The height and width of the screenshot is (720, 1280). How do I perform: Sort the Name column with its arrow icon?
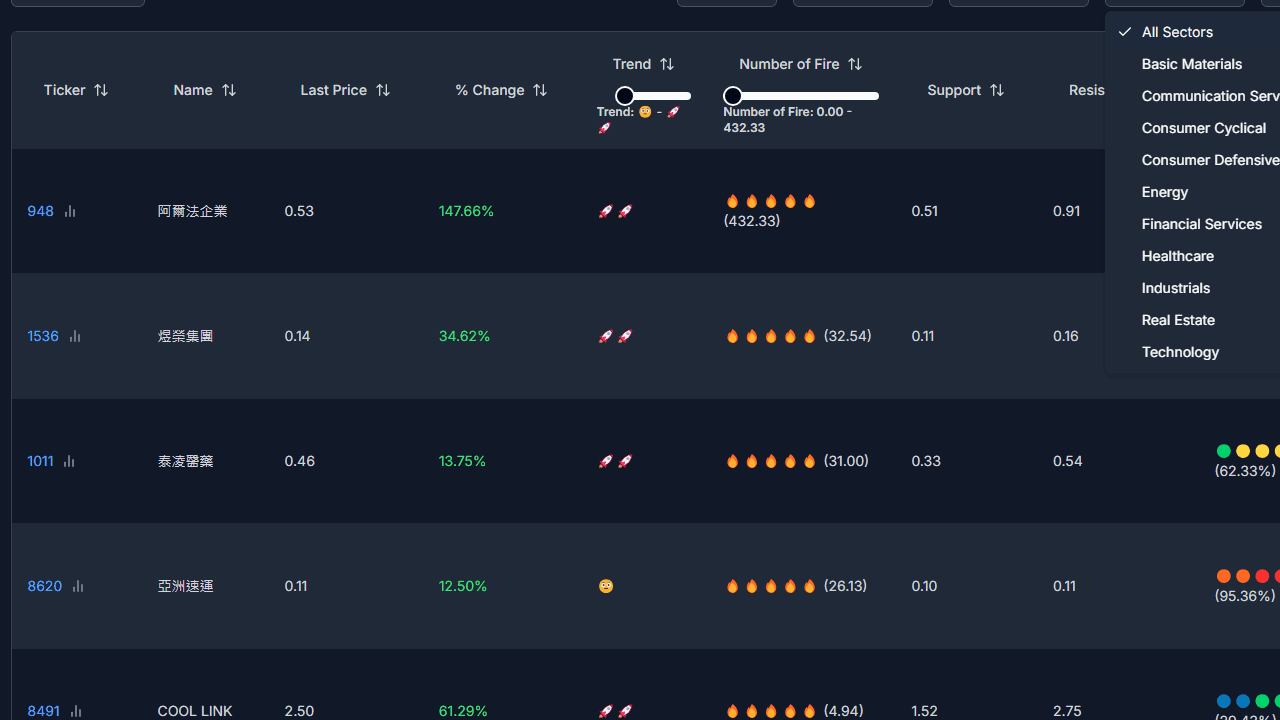click(229, 90)
